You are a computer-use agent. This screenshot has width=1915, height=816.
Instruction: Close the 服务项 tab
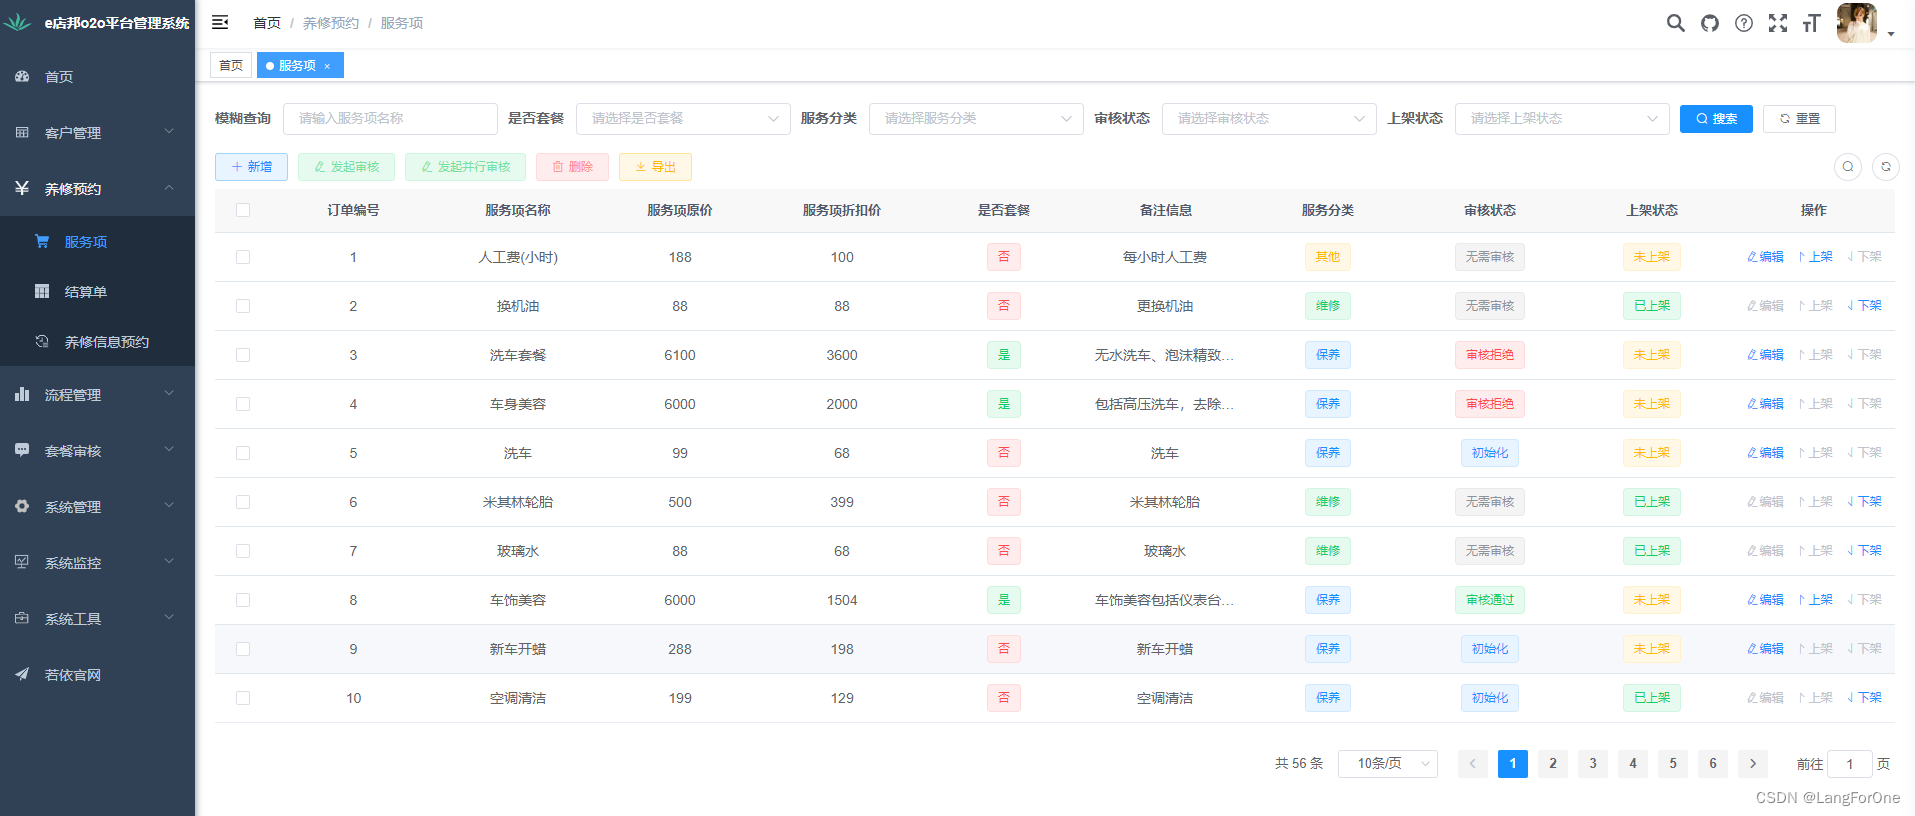point(327,66)
